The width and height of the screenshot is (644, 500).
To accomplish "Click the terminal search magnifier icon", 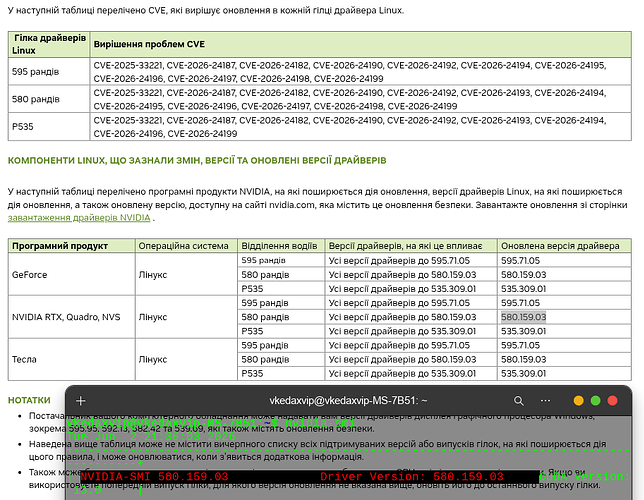I will pos(519,401).
